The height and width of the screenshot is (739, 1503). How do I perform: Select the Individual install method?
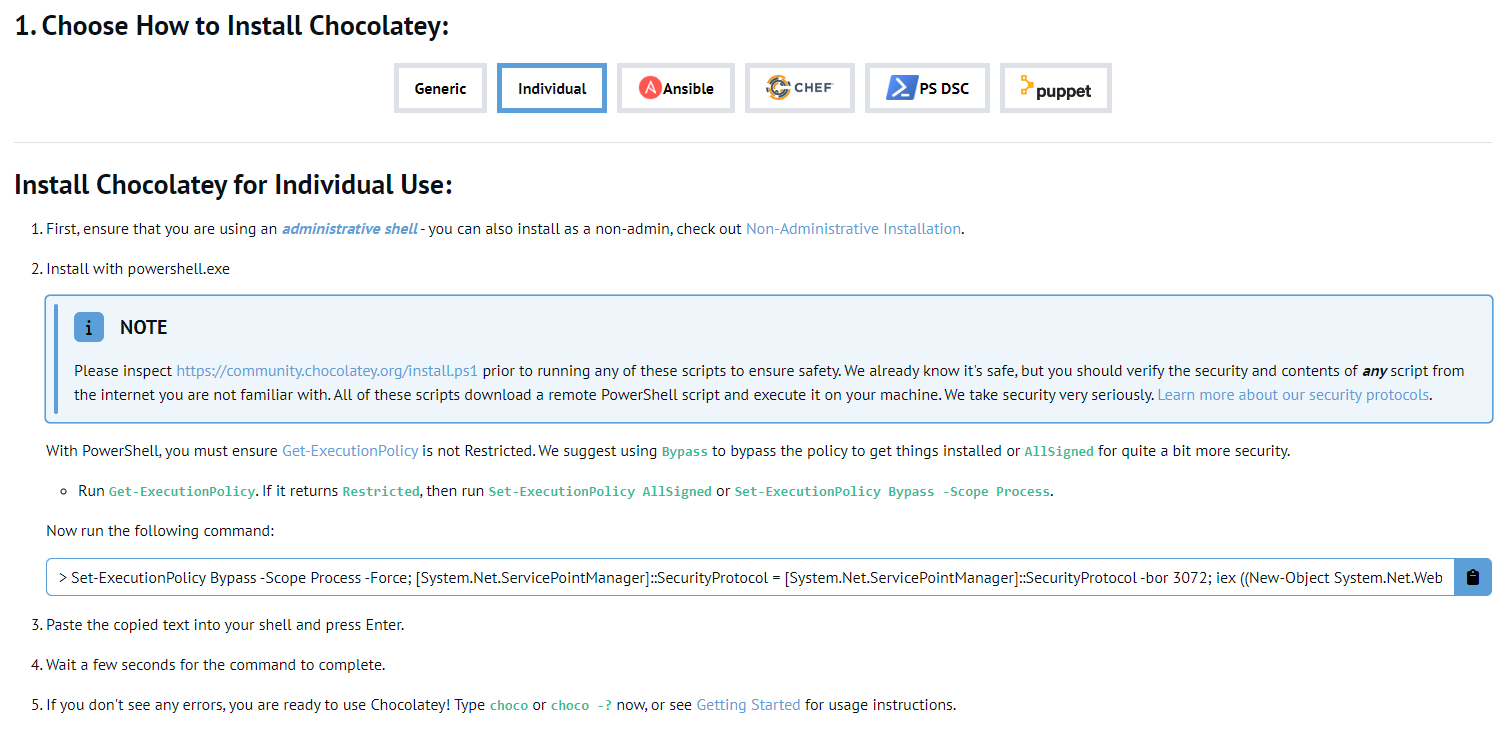pyautogui.click(x=552, y=88)
